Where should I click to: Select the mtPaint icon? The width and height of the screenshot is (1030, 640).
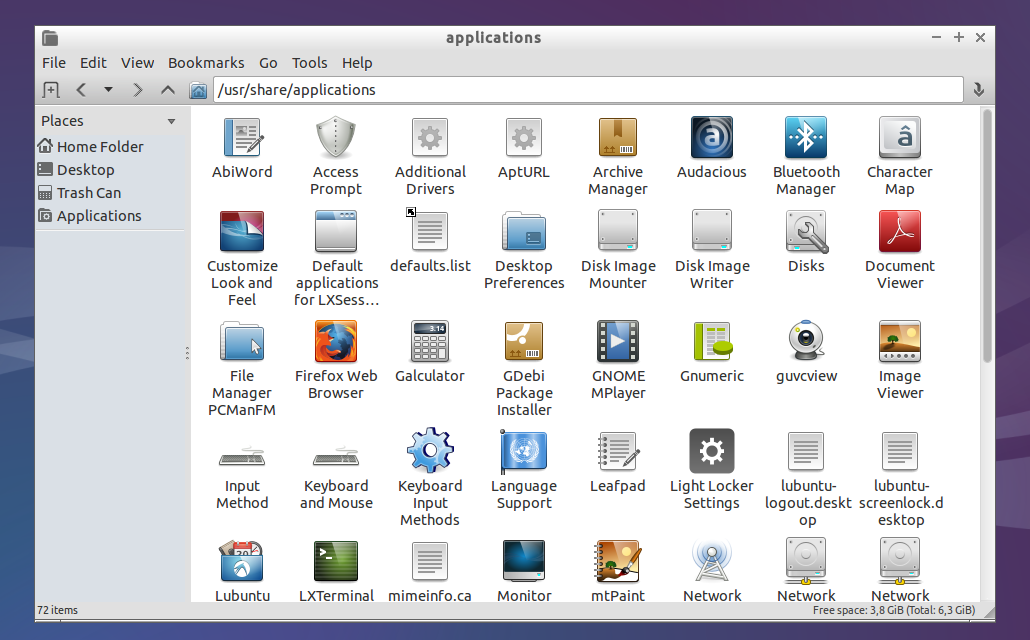click(617, 561)
